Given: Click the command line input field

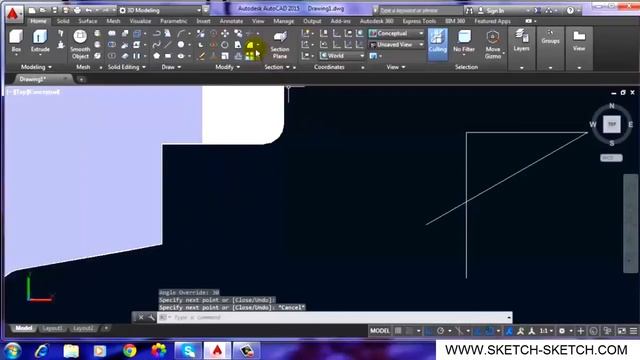Looking at the screenshot, I should 334,317.
